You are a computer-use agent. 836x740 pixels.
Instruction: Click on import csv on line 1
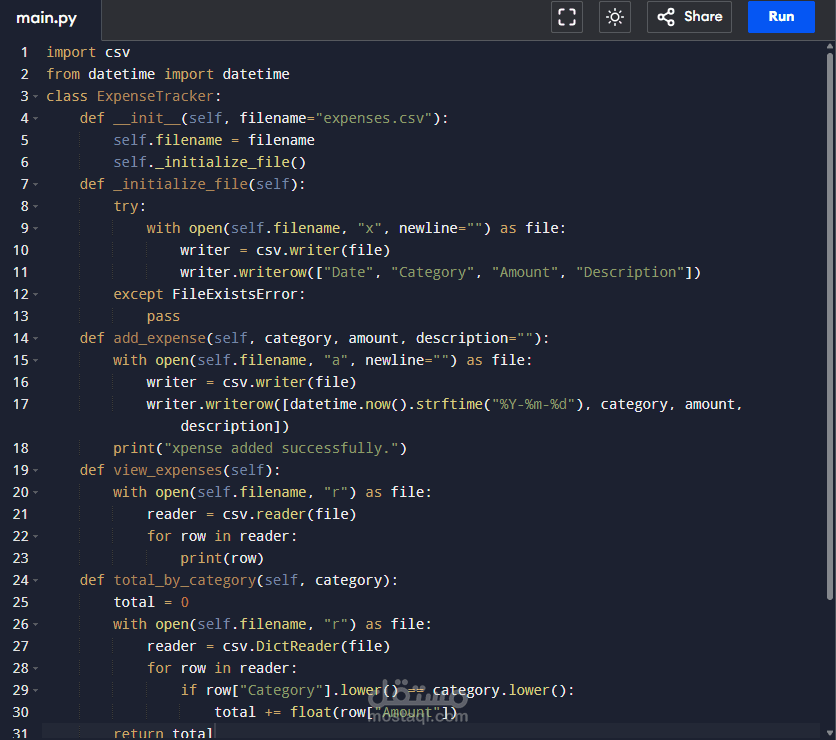[x=88, y=52]
